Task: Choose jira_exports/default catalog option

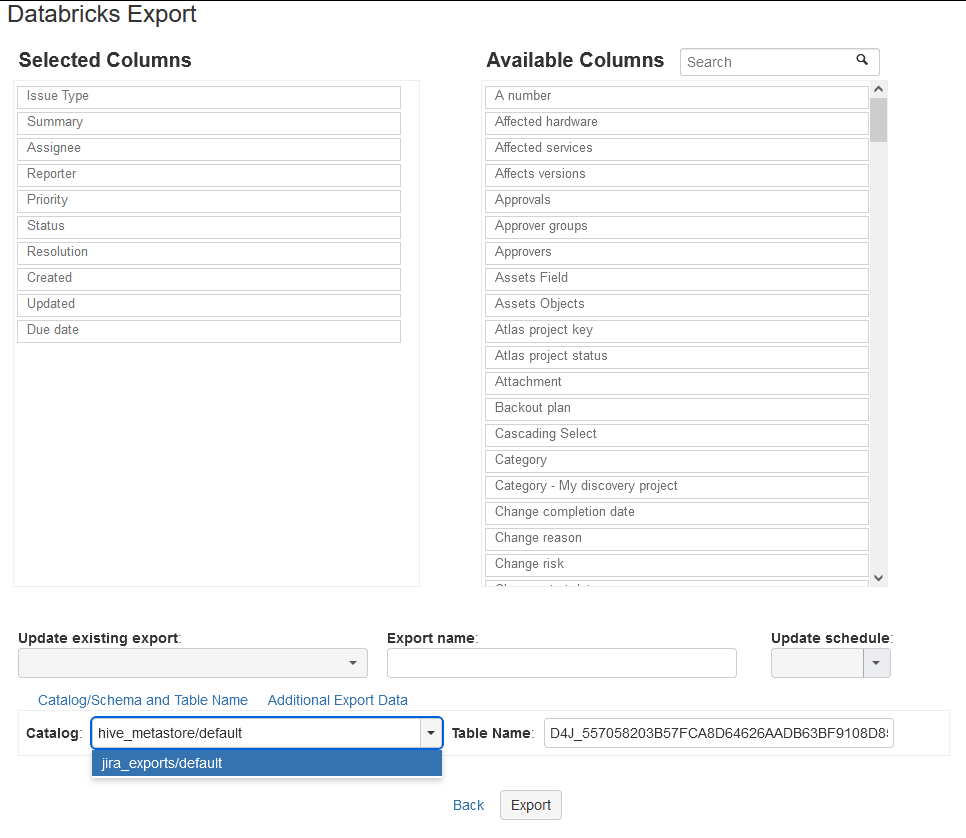Action: pos(267,763)
